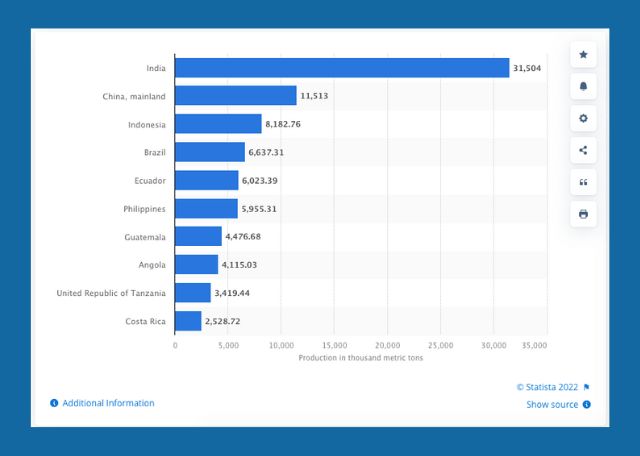The width and height of the screenshot is (640, 456).
Task: Click the value label 11,513
Action: pyautogui.click(x=314, y=96)
